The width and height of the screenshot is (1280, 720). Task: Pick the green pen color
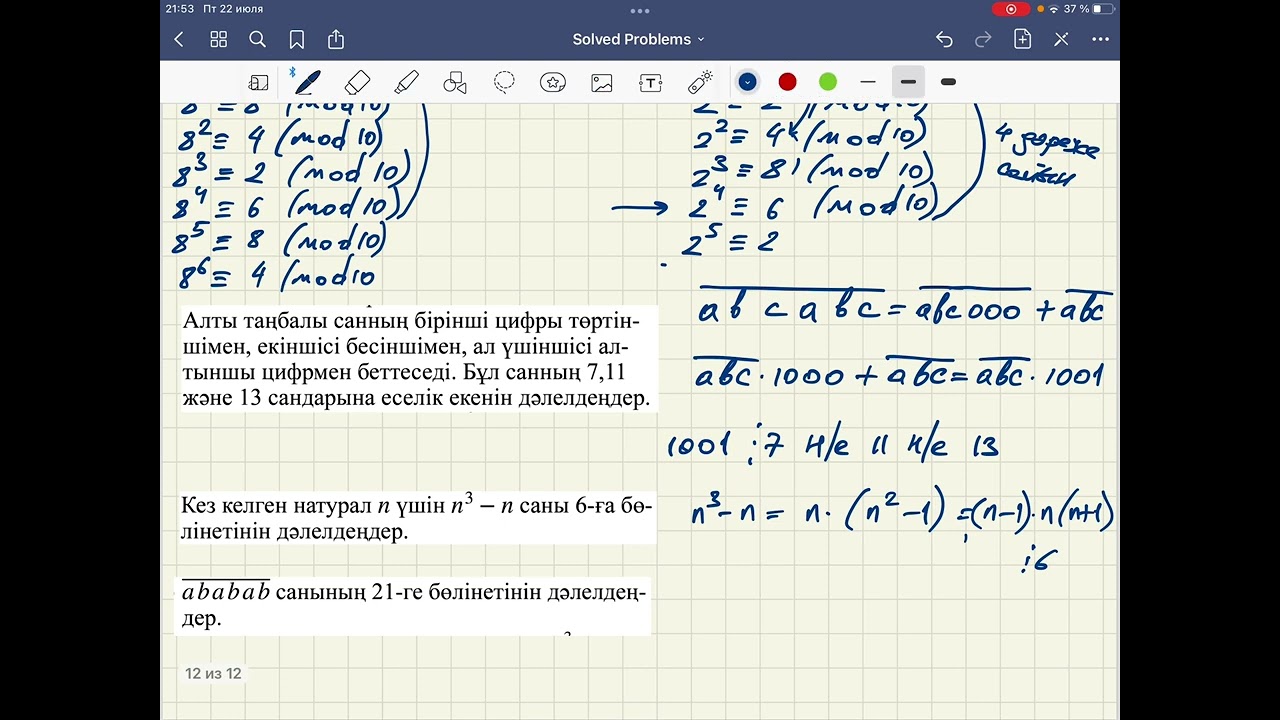coord(828,82)
